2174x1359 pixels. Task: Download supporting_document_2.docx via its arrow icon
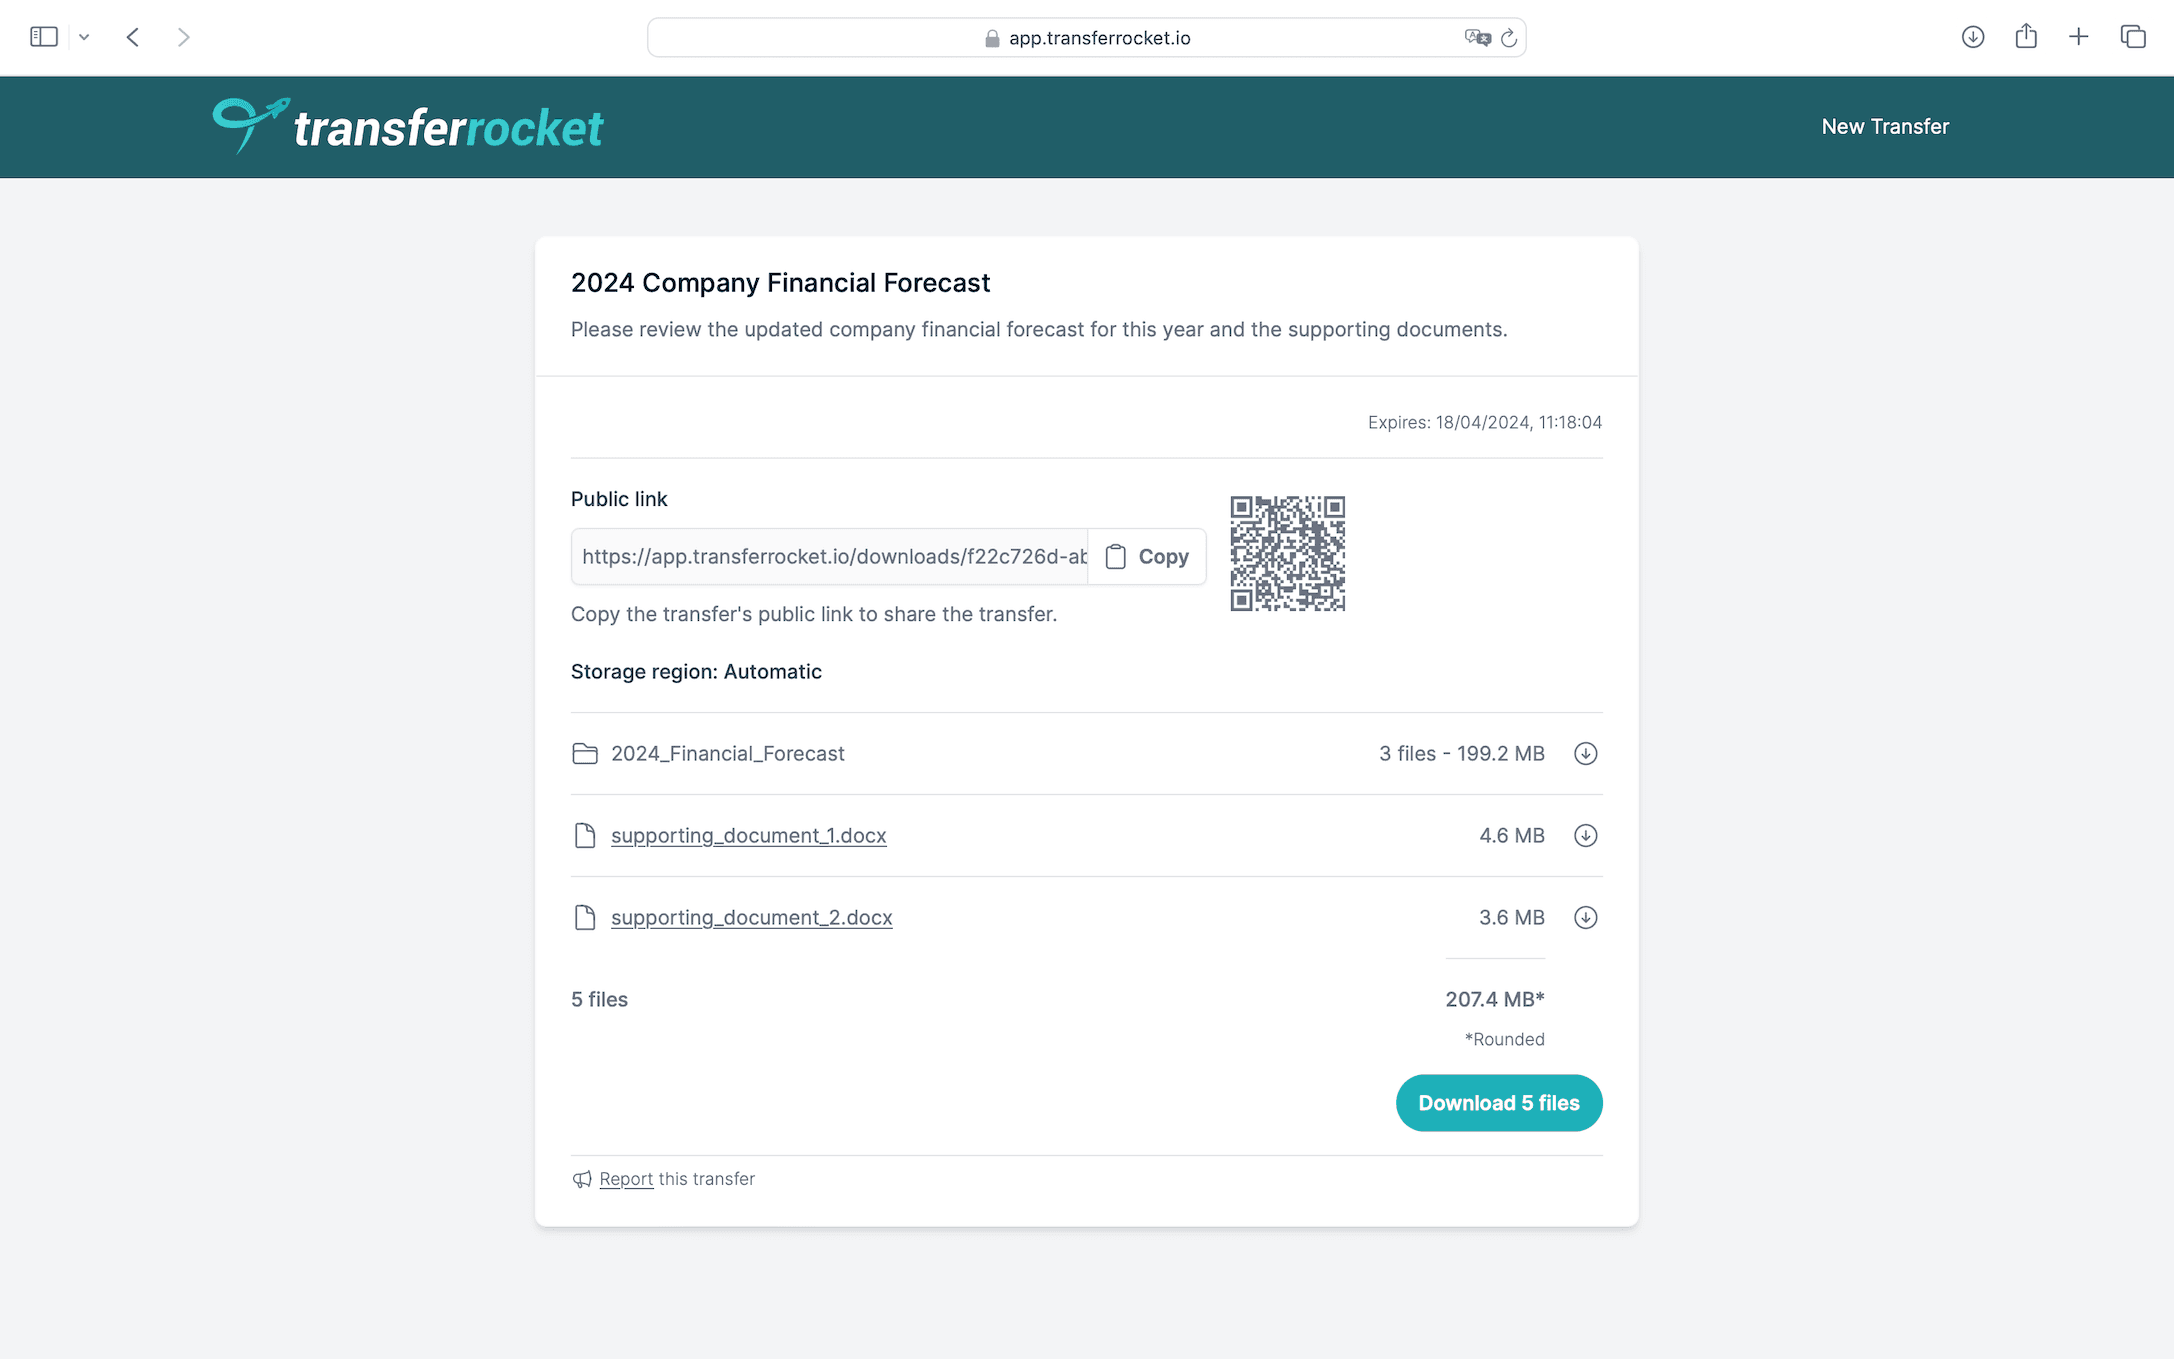tap(1585, 918)
